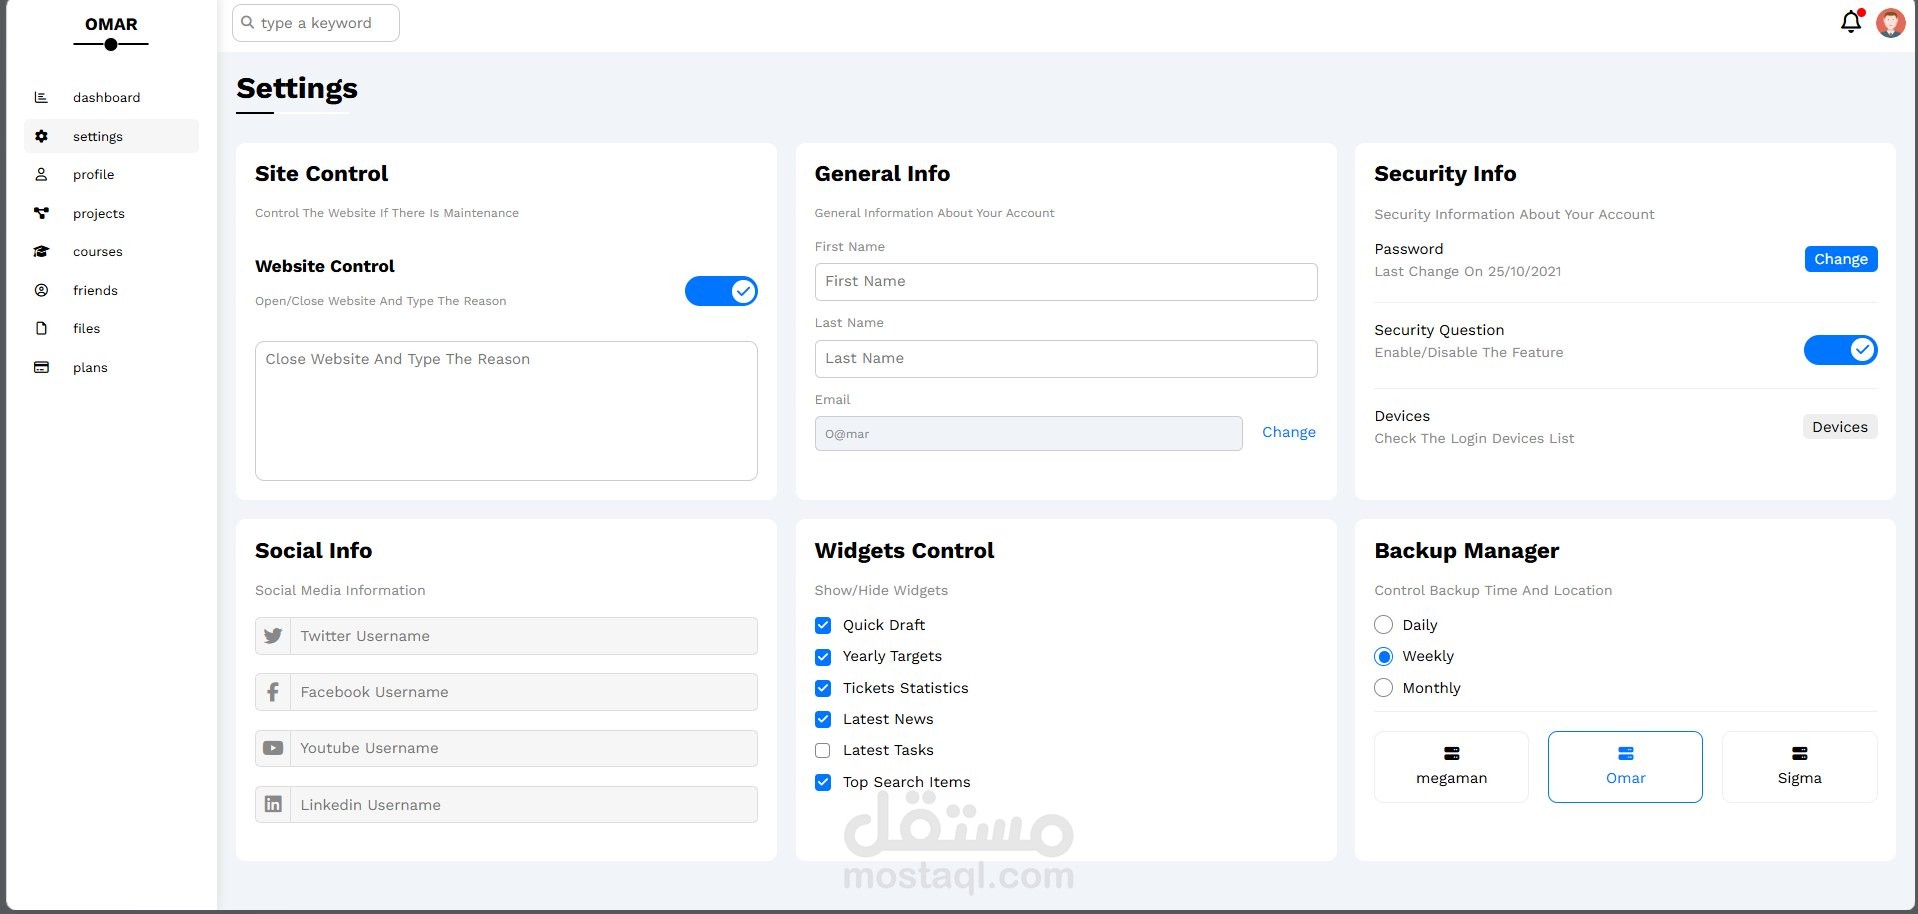1918x914 pixels.
Task: Click the Linkedin icon in Social Info
Action: pyautogui.click(x=273, y=804)
